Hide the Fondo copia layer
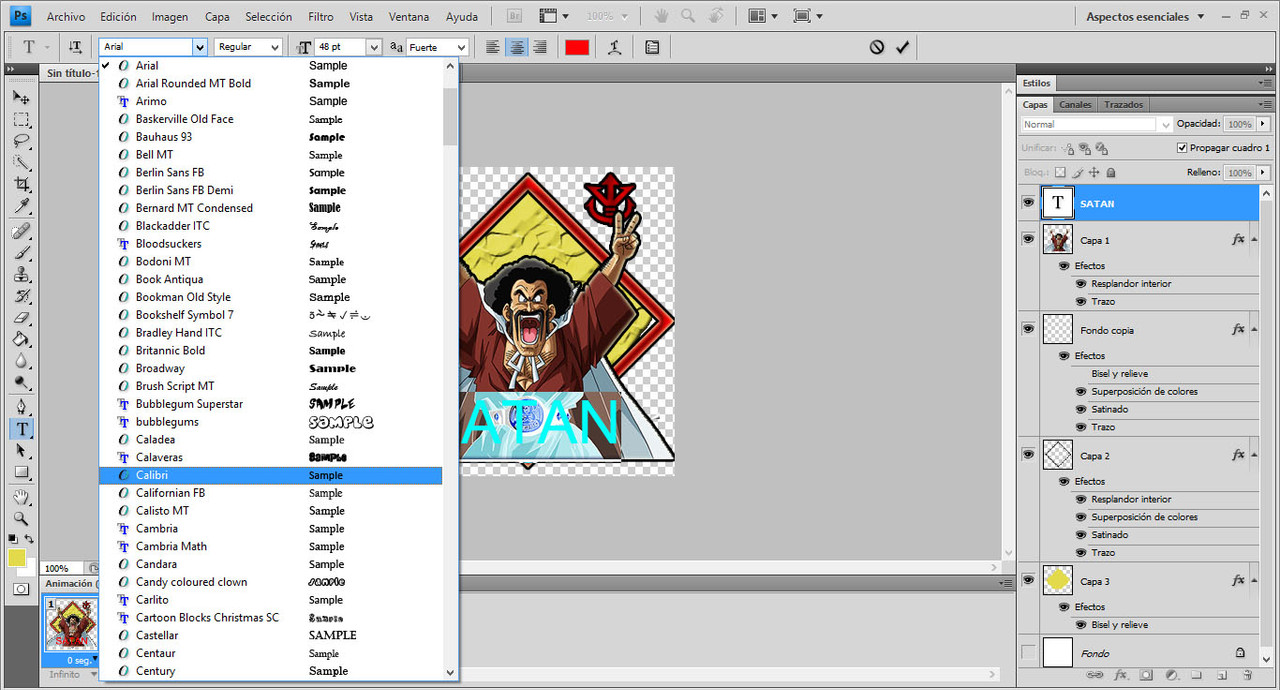Image resolution: width=1280 pixels, height=690 pixels. [1028, 329]
